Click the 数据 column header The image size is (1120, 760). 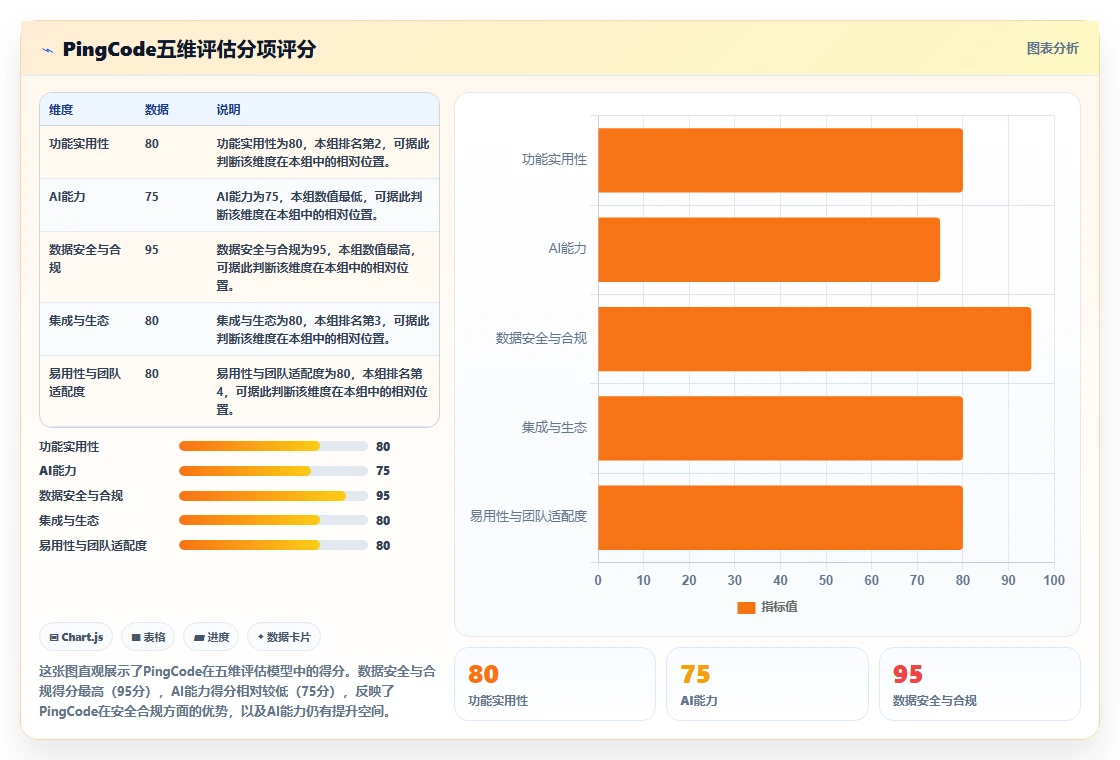[156, 110]
